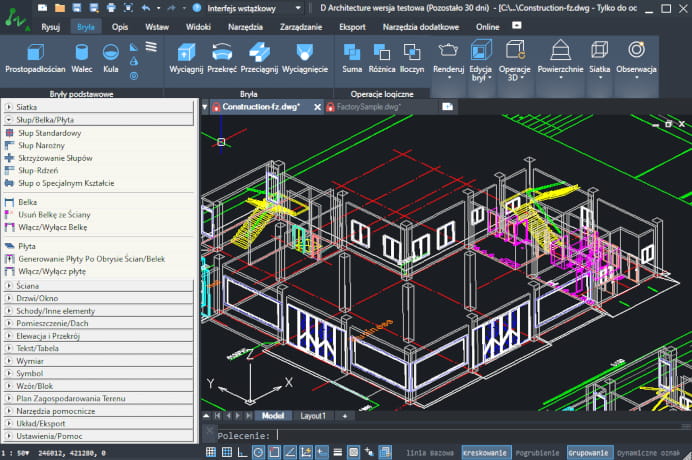The width and height of the screenshot is (692, 460).
Task: Click the Wyciągnij extrude tool
Action: 186,58
